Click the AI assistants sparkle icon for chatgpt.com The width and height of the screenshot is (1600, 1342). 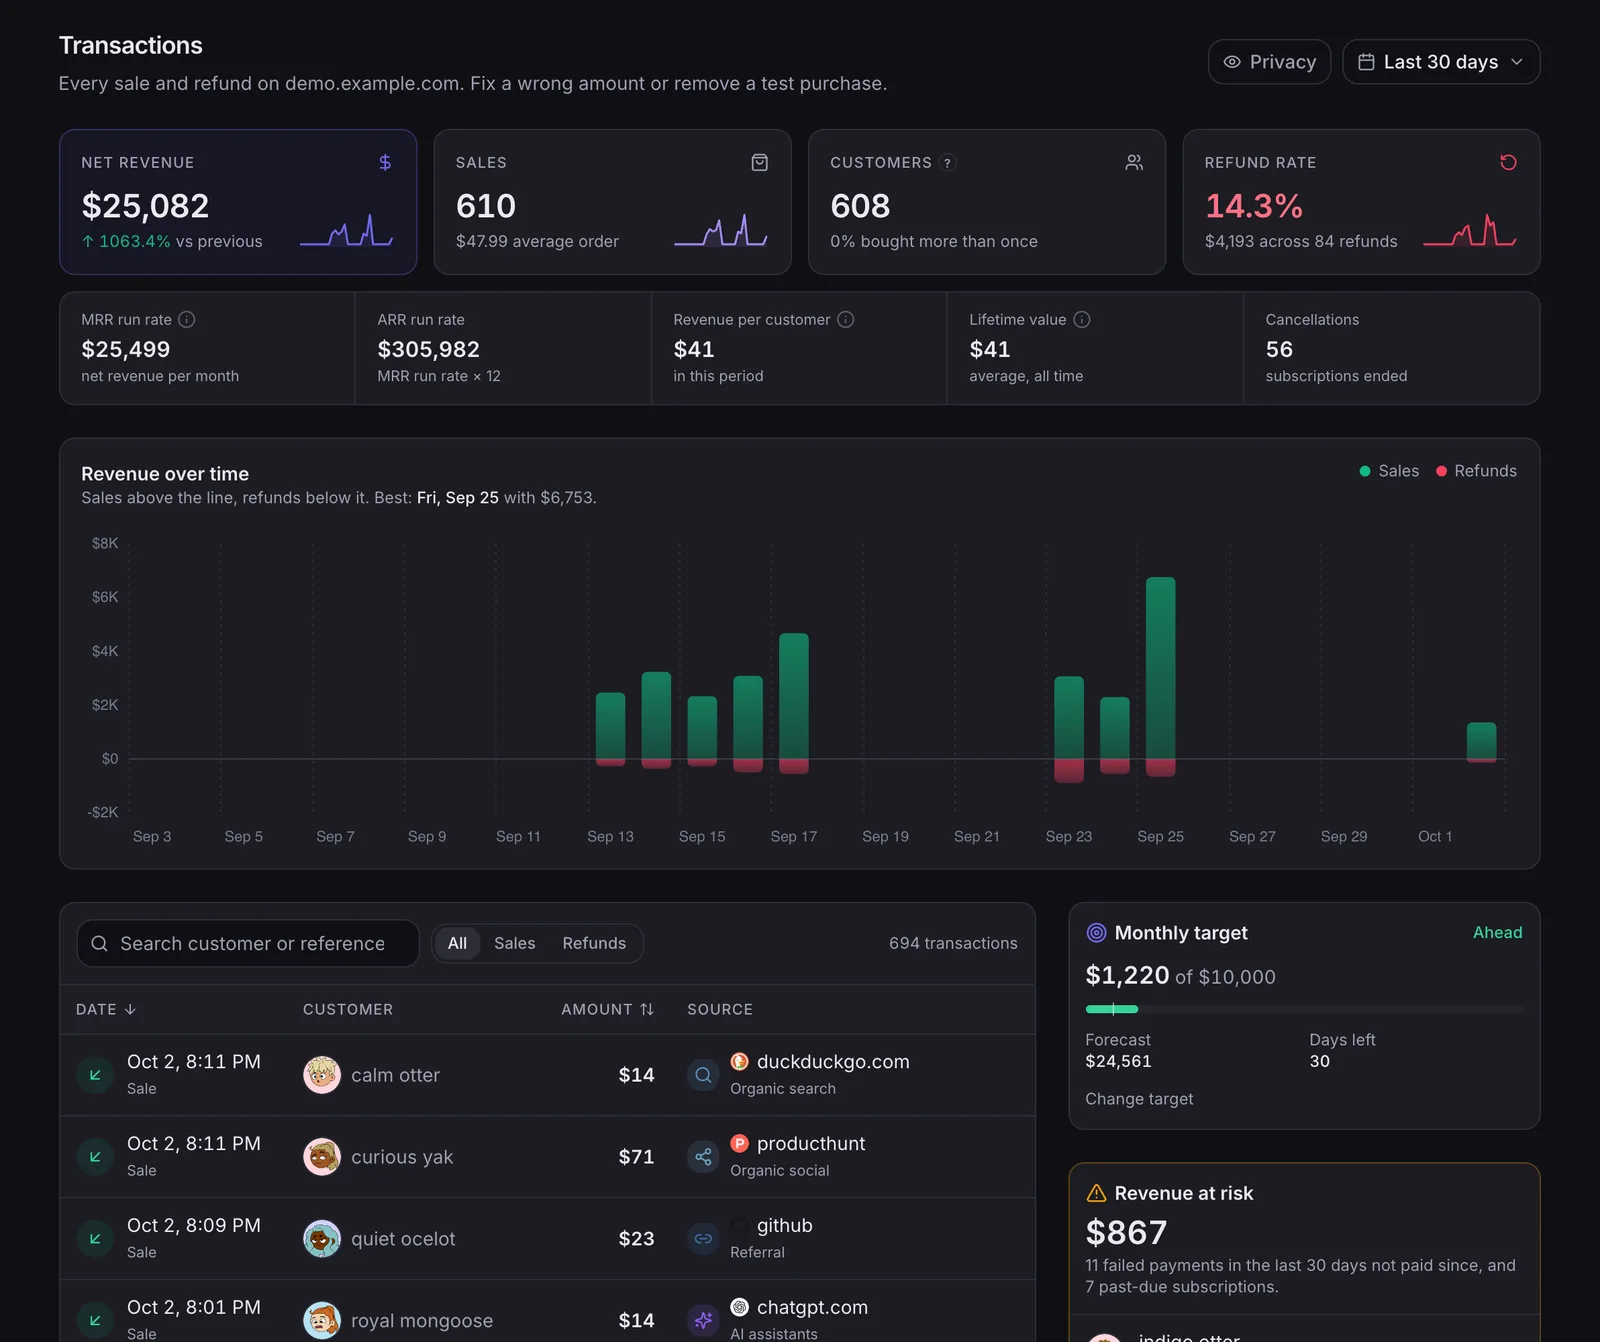point(703,1320)
